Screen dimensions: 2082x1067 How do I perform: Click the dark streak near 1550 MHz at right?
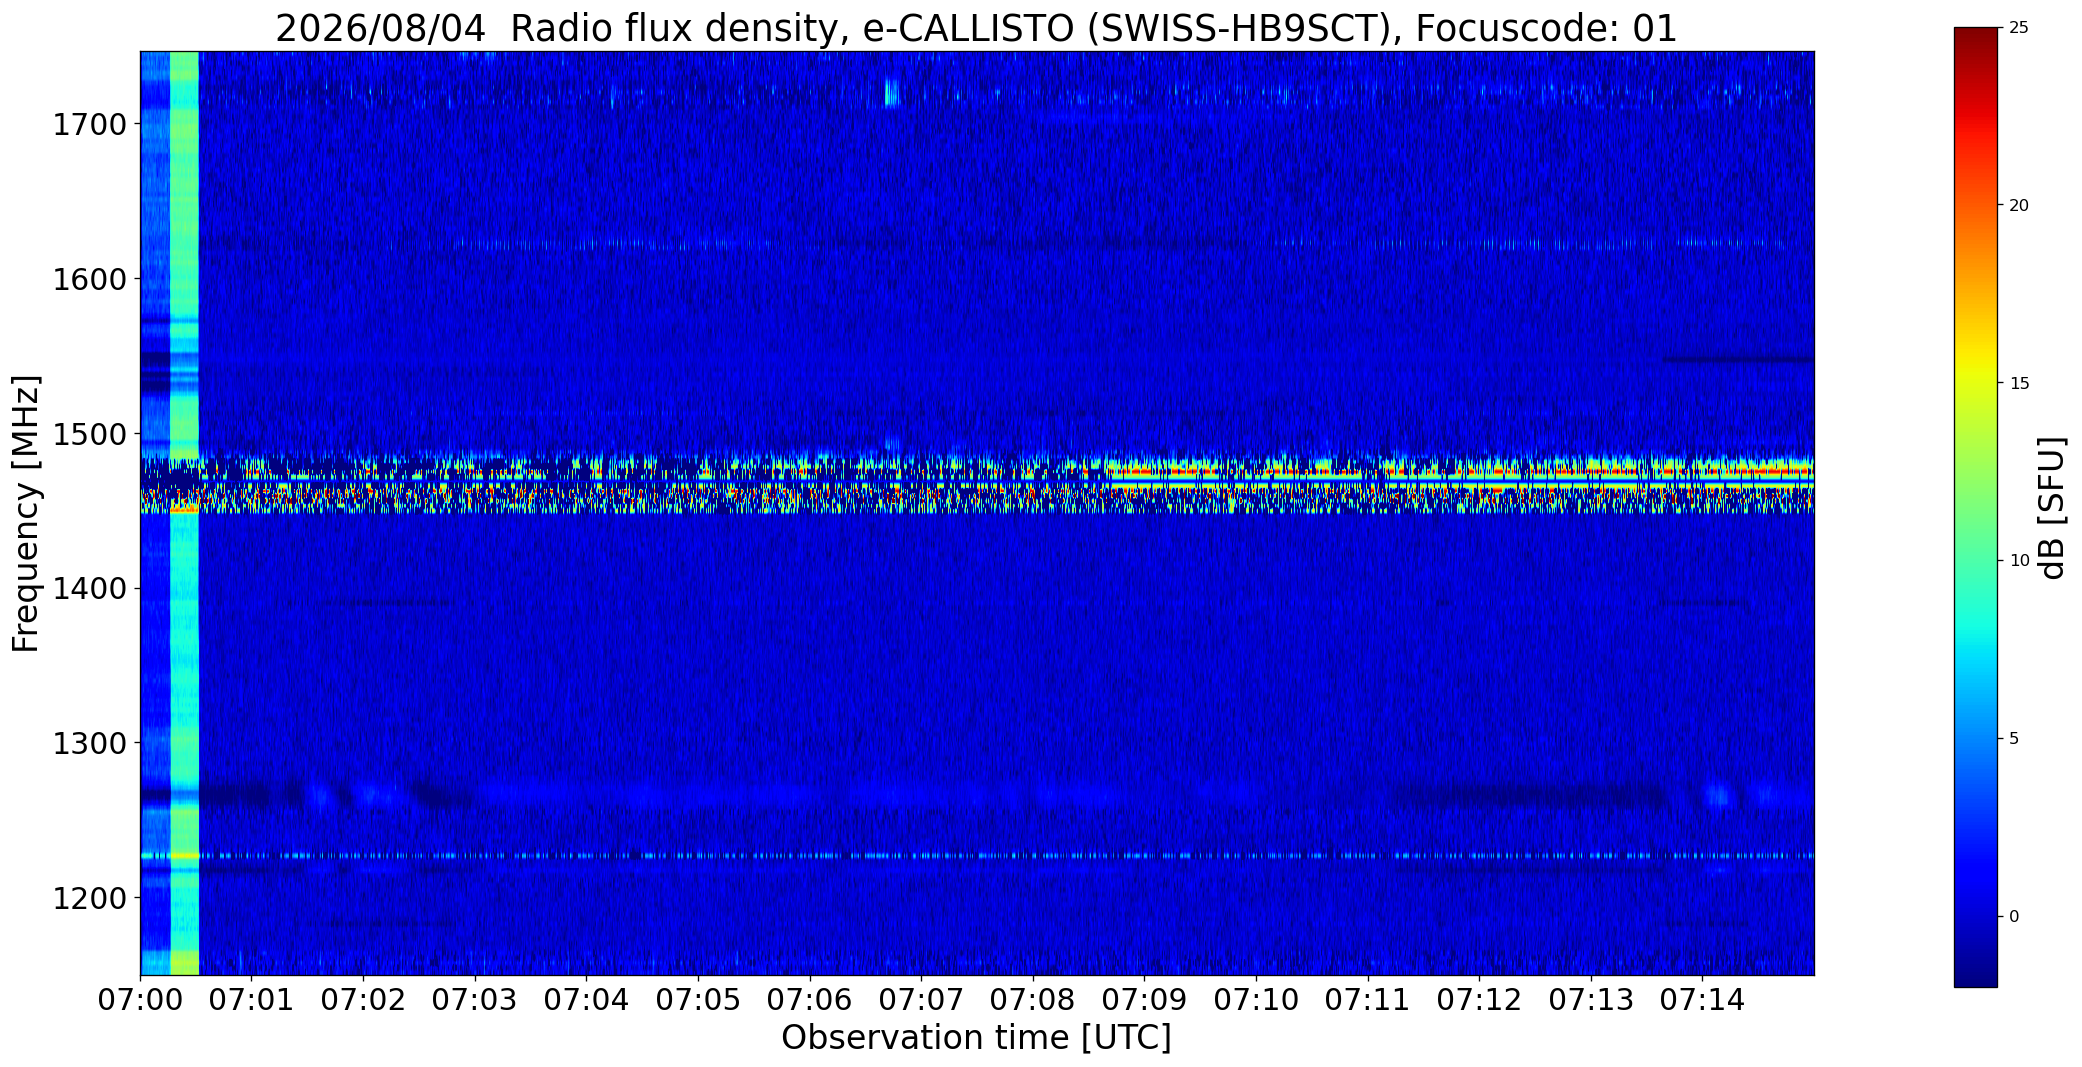tap(1738, 359)
